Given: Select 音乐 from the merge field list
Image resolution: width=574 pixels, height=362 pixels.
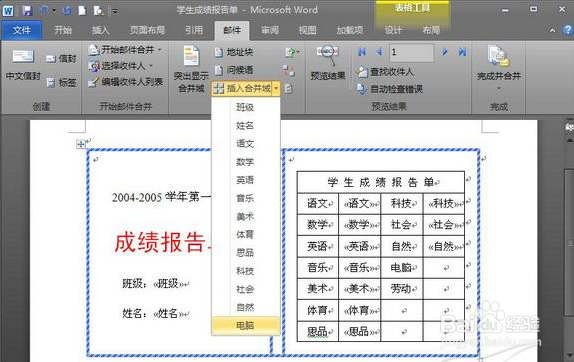Looking at the screenshot, I should (x=245, y=198).
